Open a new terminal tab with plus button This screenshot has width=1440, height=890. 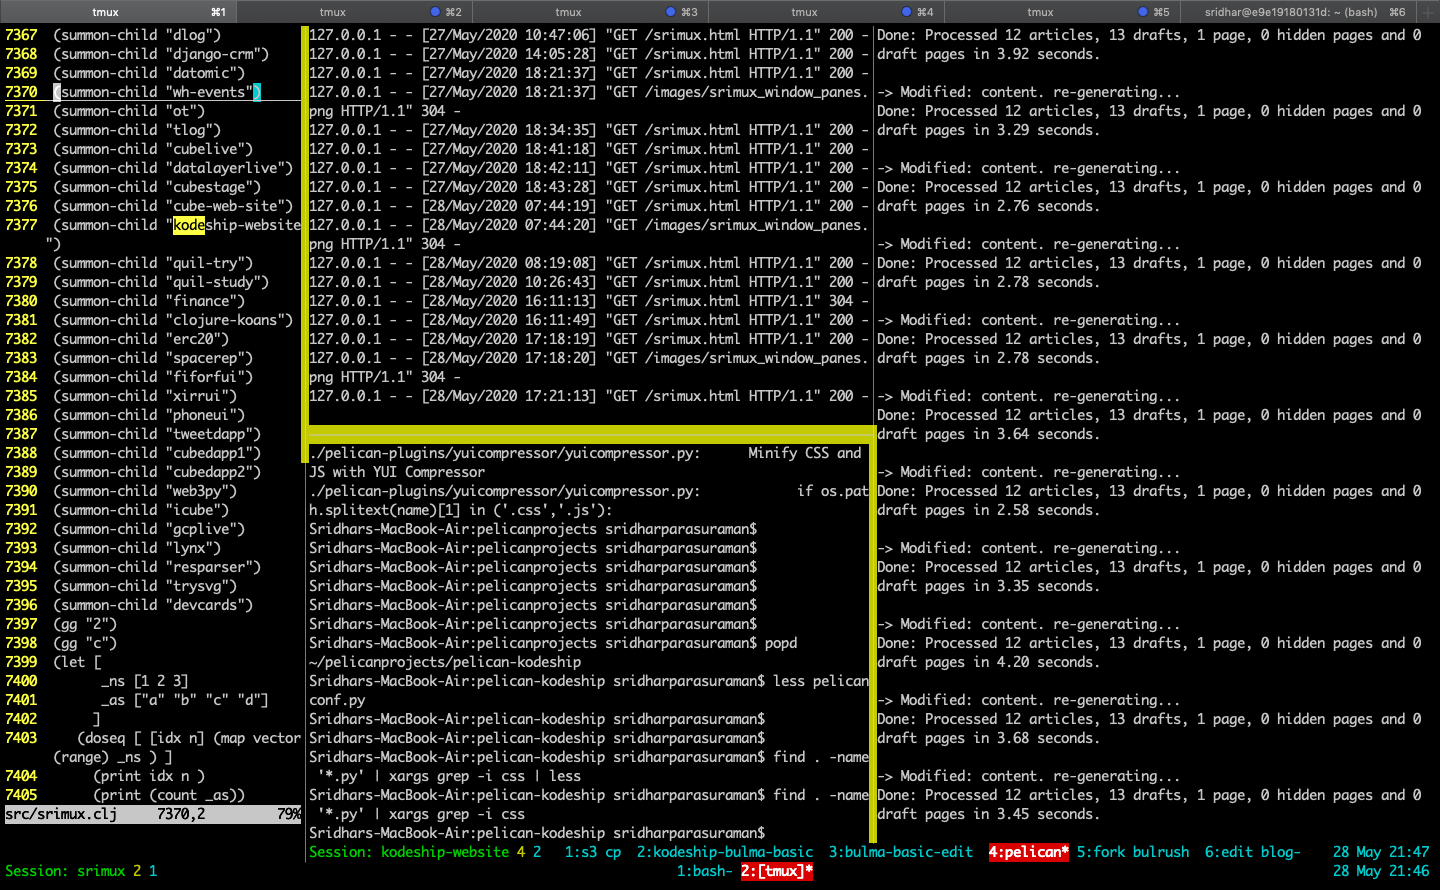click(x=1428, y=12)
